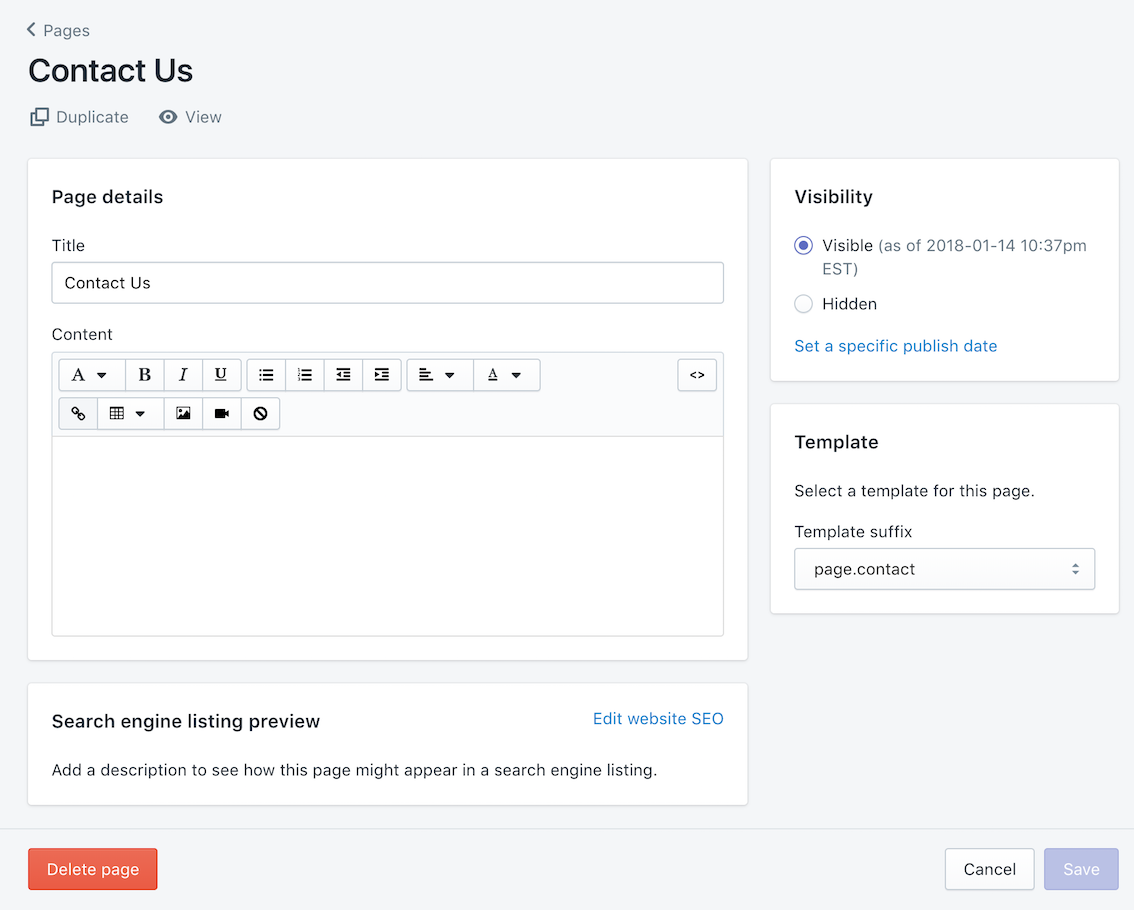Open the Template suffix dropdown
1134x910 pixels.
pyautogui.click(x=944, y=569)
